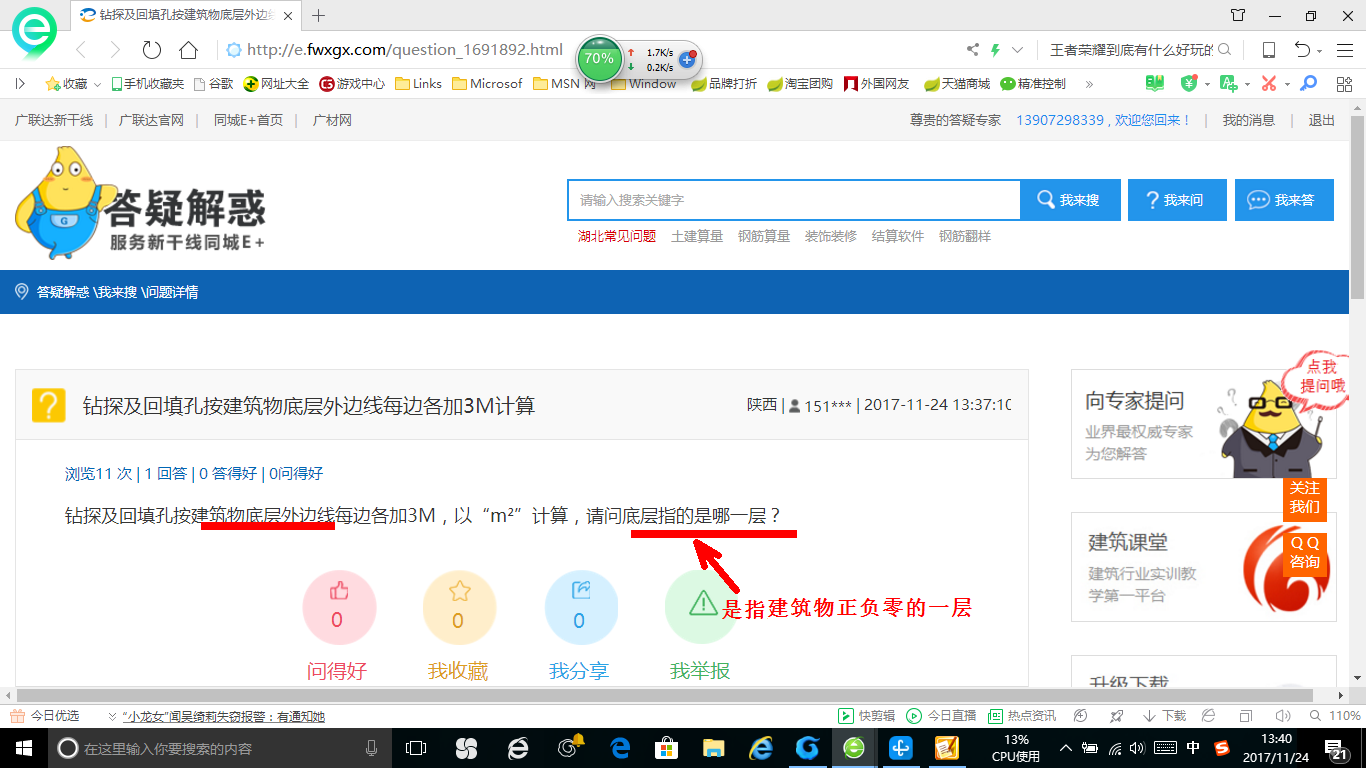Select 装饰装修 category tab
The width and height of the screenshot is (1366, 768).
pos(831,237)
